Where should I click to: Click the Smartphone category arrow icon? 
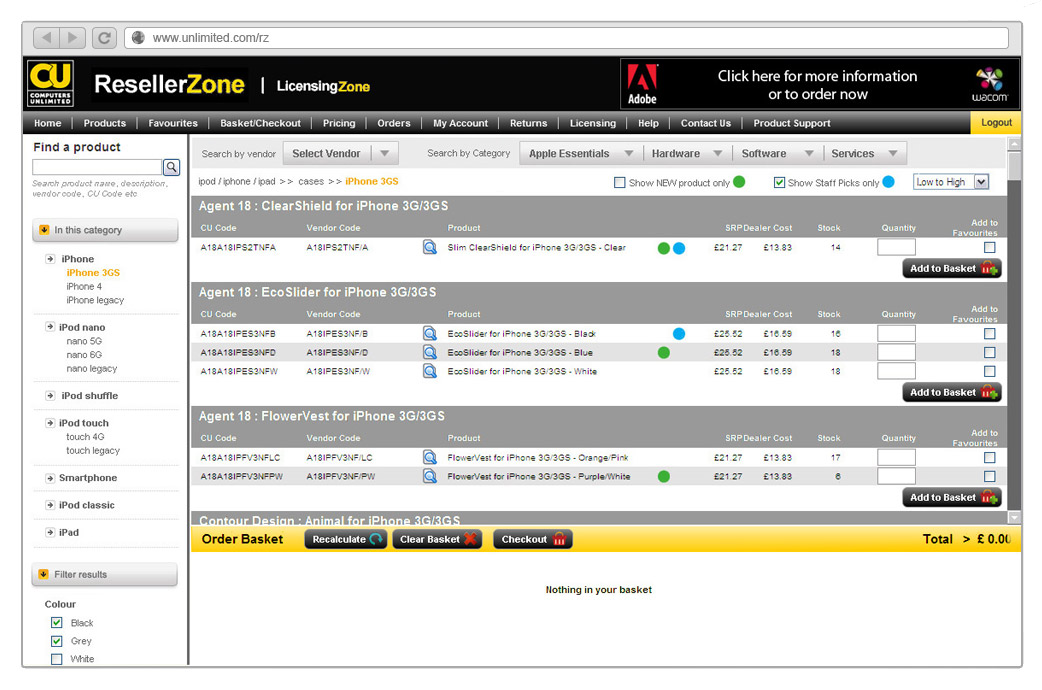[50, 478]
